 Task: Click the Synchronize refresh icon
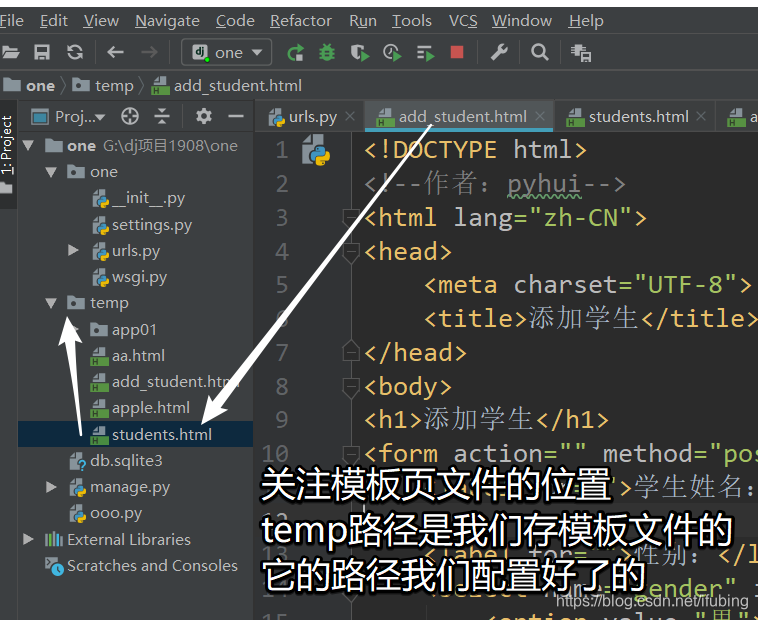[x=75, y=52]
